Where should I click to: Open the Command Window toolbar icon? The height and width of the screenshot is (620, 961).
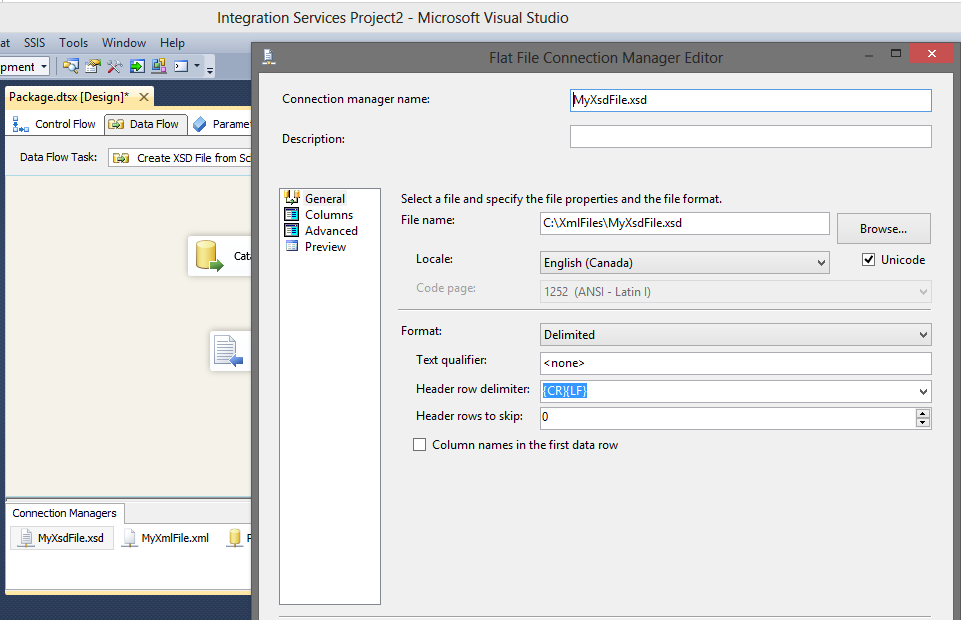coord(181,66)
